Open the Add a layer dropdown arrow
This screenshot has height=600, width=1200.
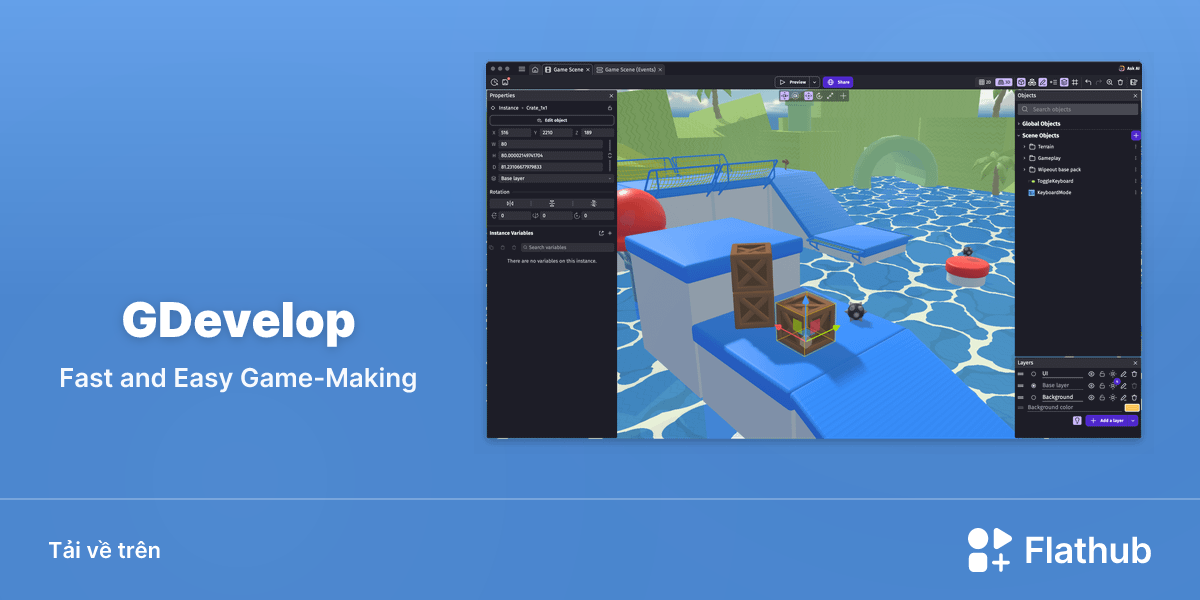[1133, 420]
